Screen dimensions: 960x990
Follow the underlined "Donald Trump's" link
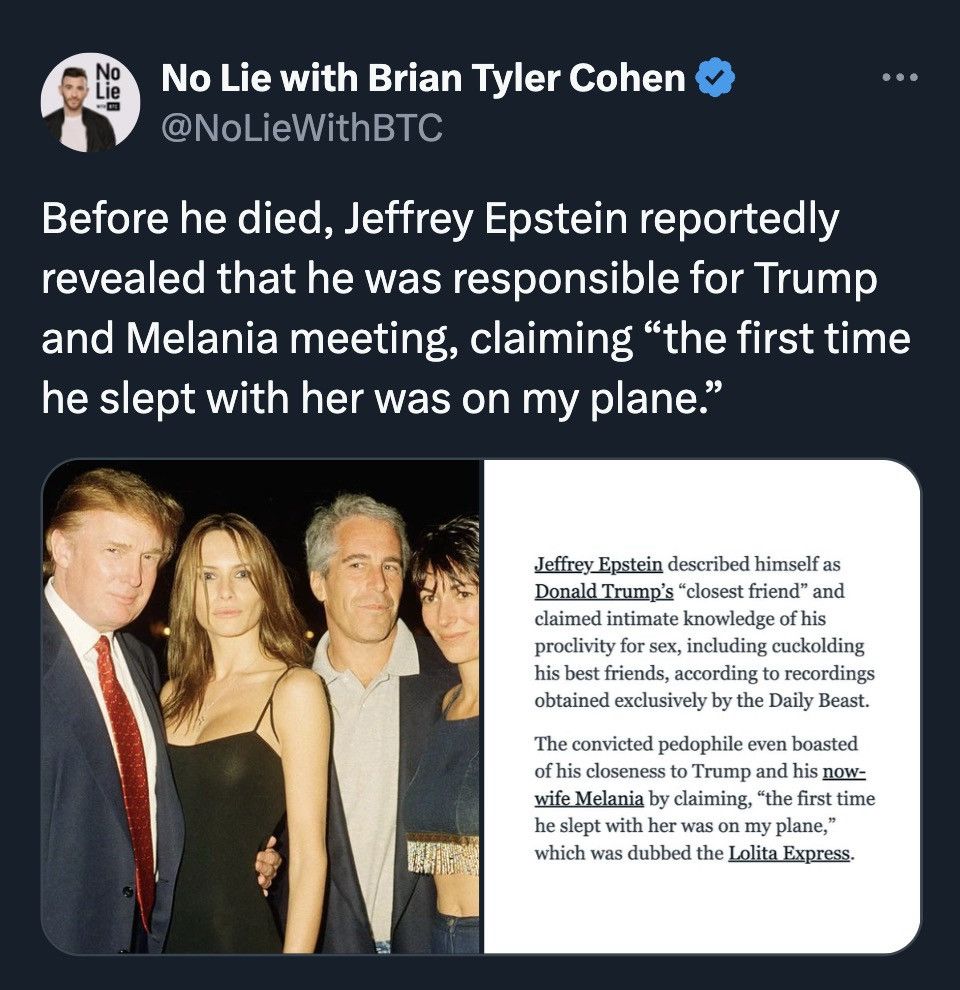[x=604, y=589]
